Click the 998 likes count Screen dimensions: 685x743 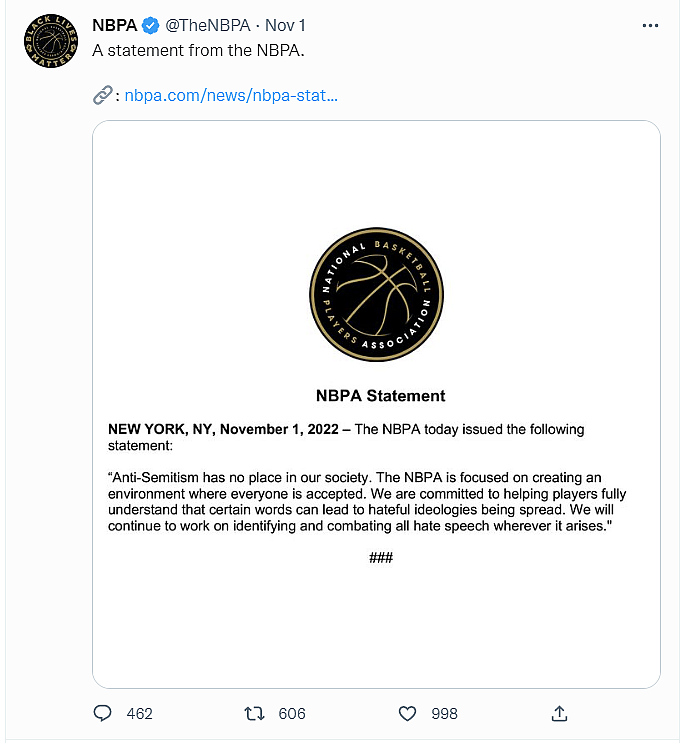tap(444, 713)
